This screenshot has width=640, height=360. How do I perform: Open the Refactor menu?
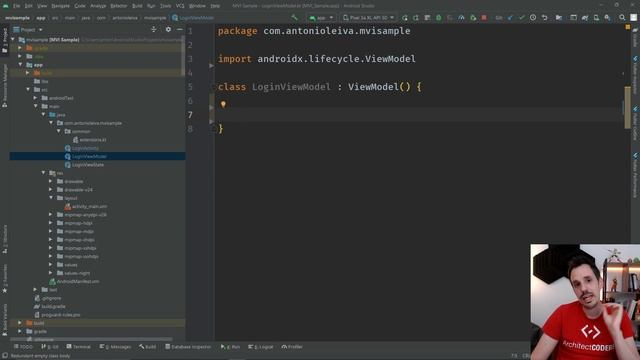[x=119, y=6]
